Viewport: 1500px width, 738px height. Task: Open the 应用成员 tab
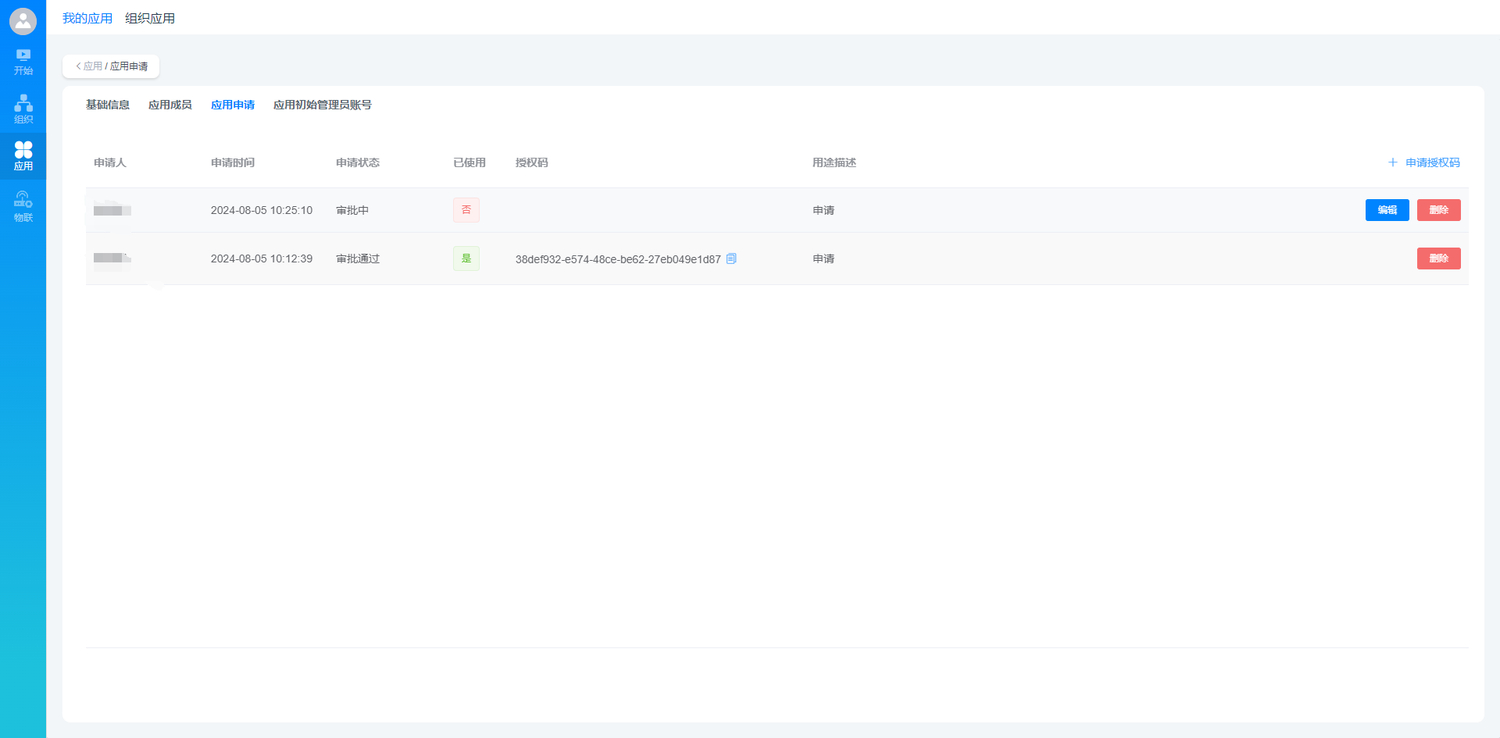170,105
